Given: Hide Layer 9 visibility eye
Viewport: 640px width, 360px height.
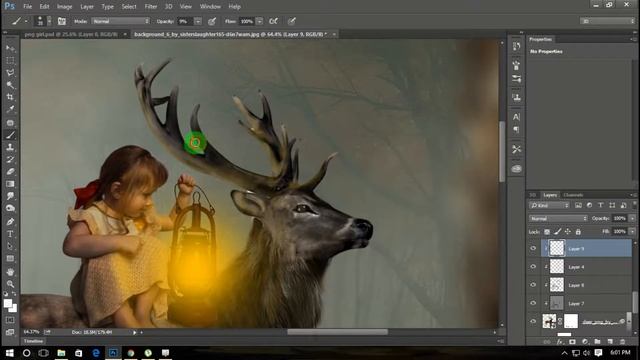Looking at the screenshot, I should click(x=533, y=248).
